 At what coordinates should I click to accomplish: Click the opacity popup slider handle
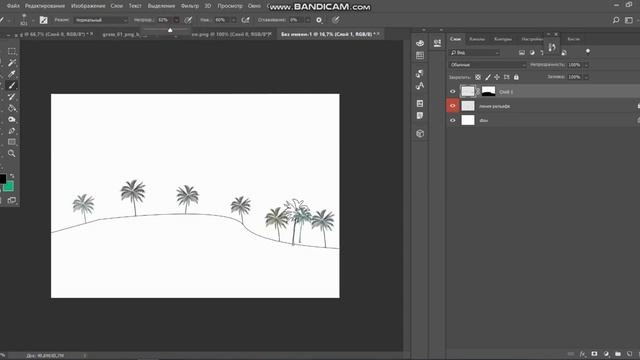[x=170, y=30]
